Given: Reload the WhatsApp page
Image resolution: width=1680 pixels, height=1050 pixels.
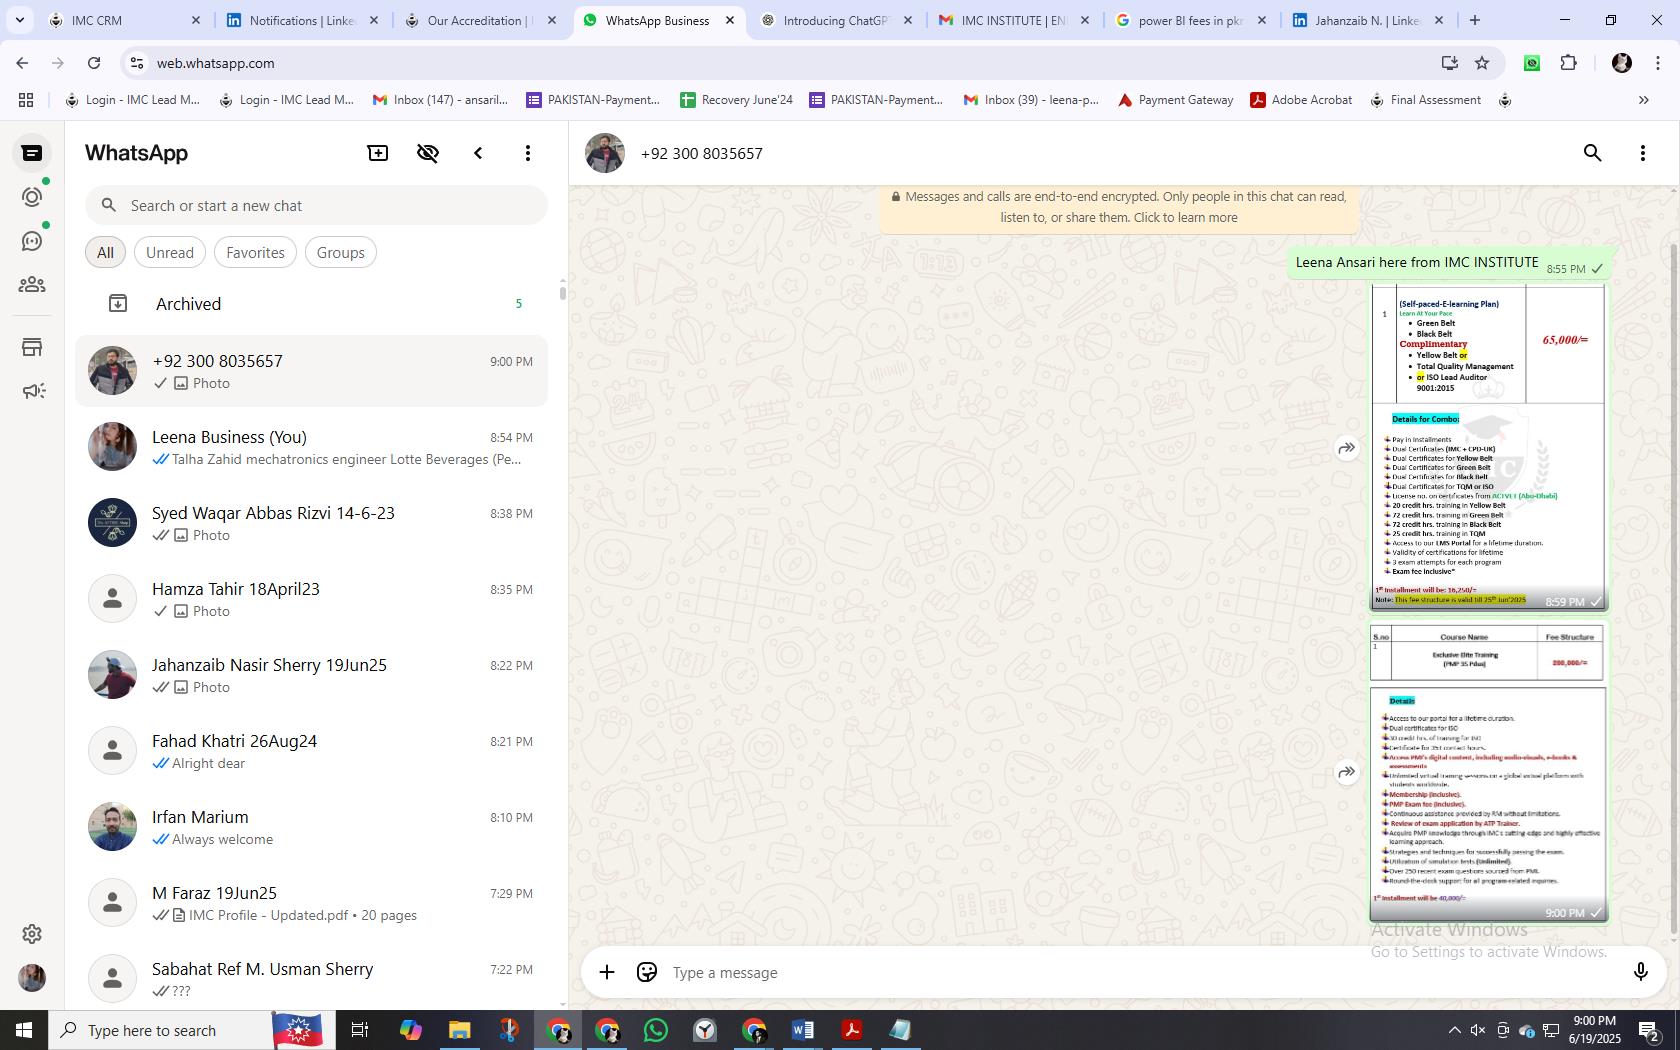Looking at the screenshot, I should 94,63.
